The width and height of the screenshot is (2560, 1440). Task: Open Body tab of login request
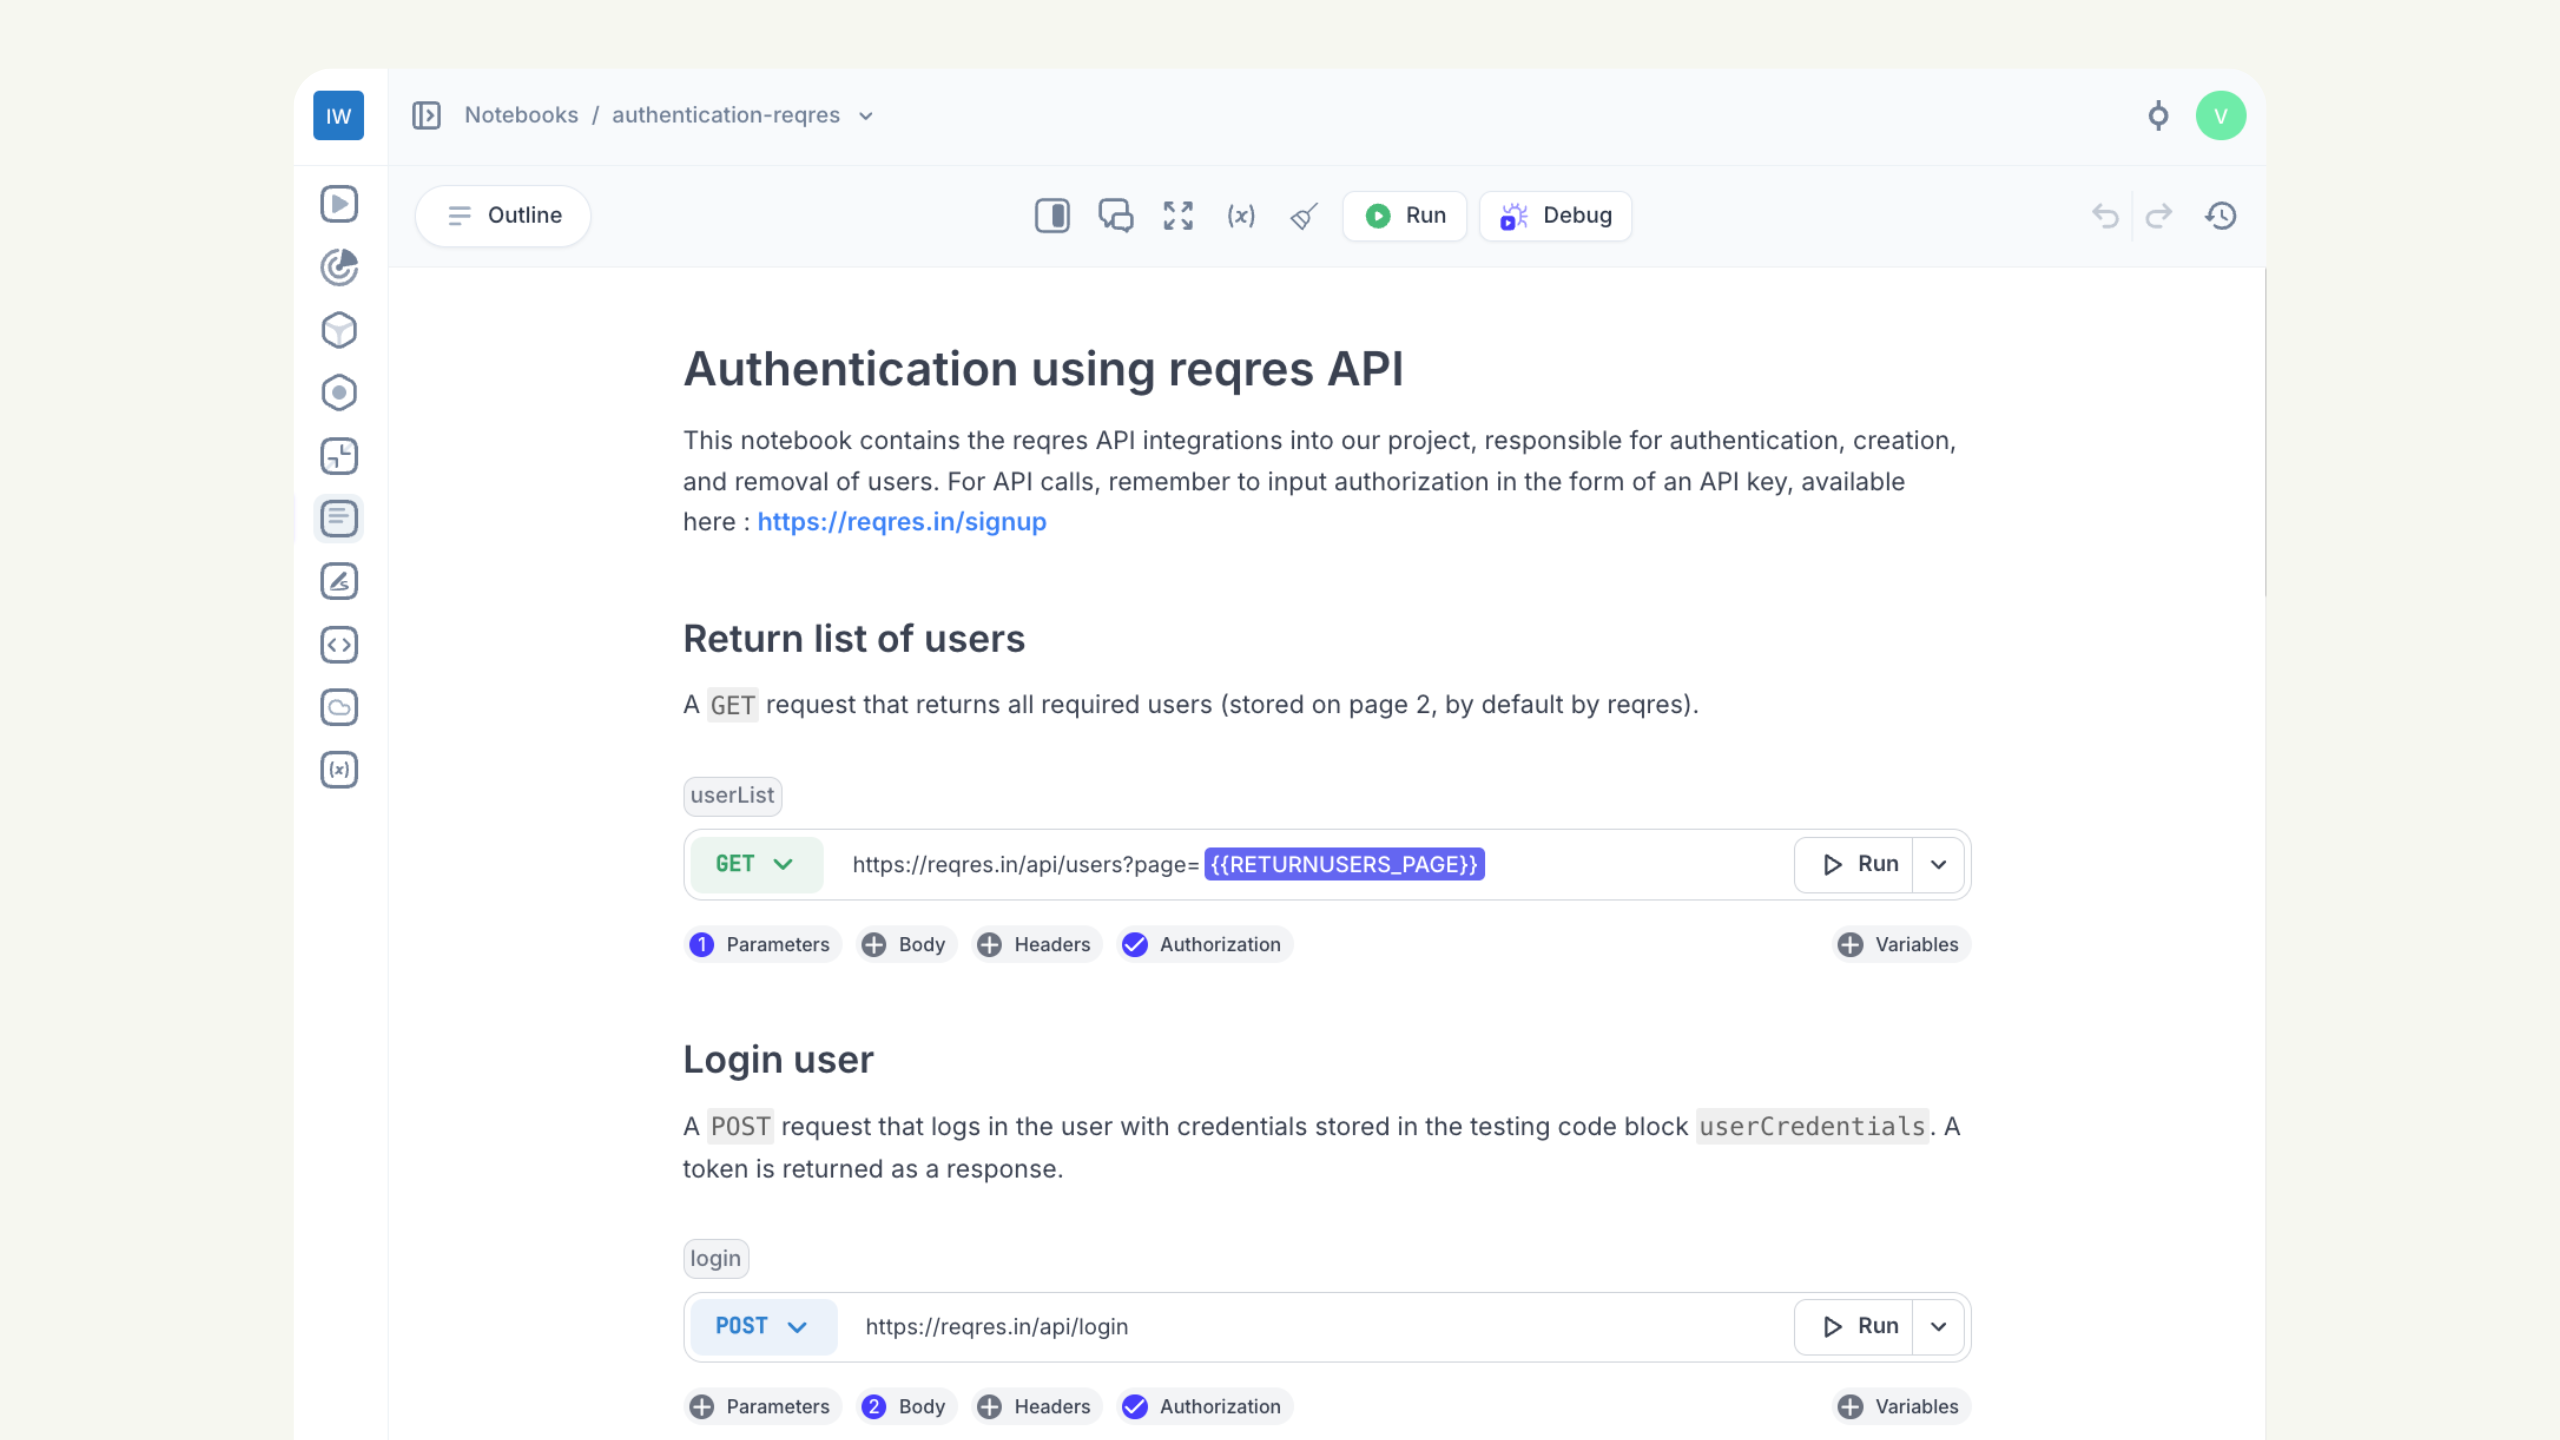[906, 1406]
